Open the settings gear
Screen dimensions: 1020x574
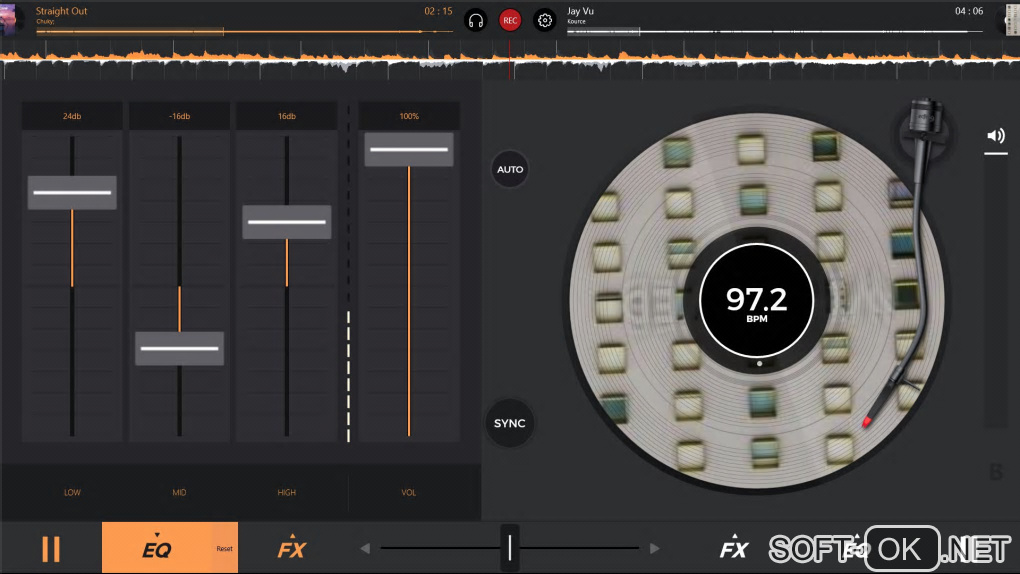pos(545,20)
